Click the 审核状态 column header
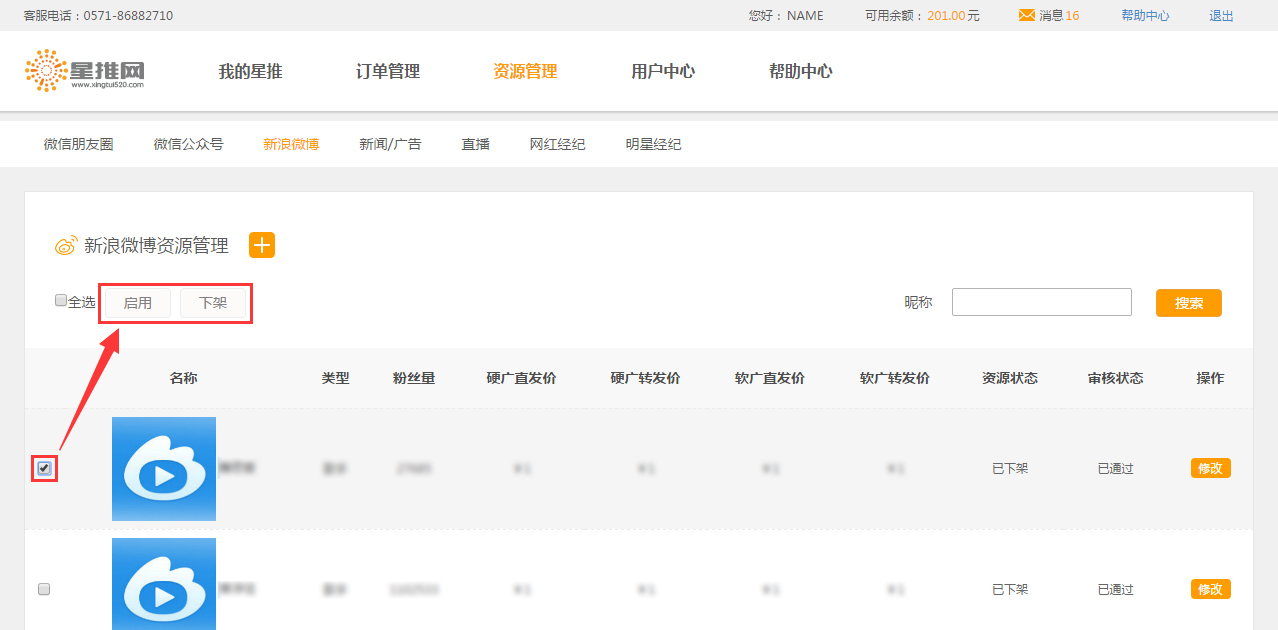Screen dimensions: 1278x630 point(1115,378)
